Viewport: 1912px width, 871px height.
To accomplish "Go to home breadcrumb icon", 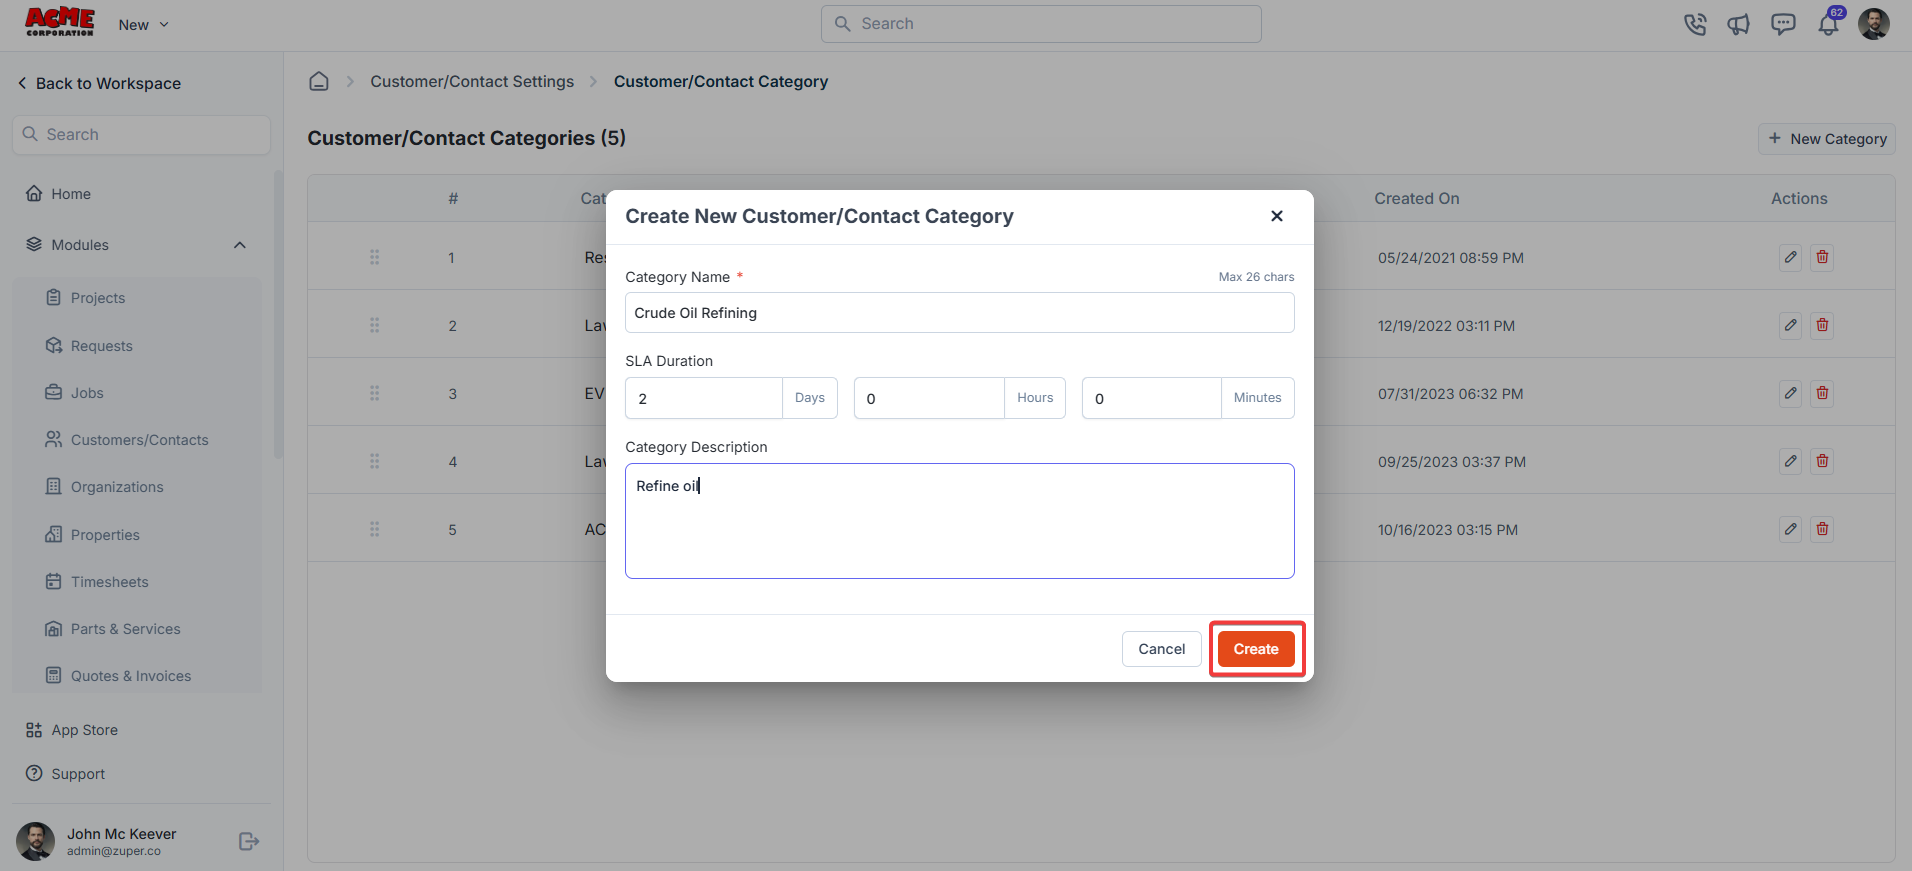I will (x=319, y=81).
